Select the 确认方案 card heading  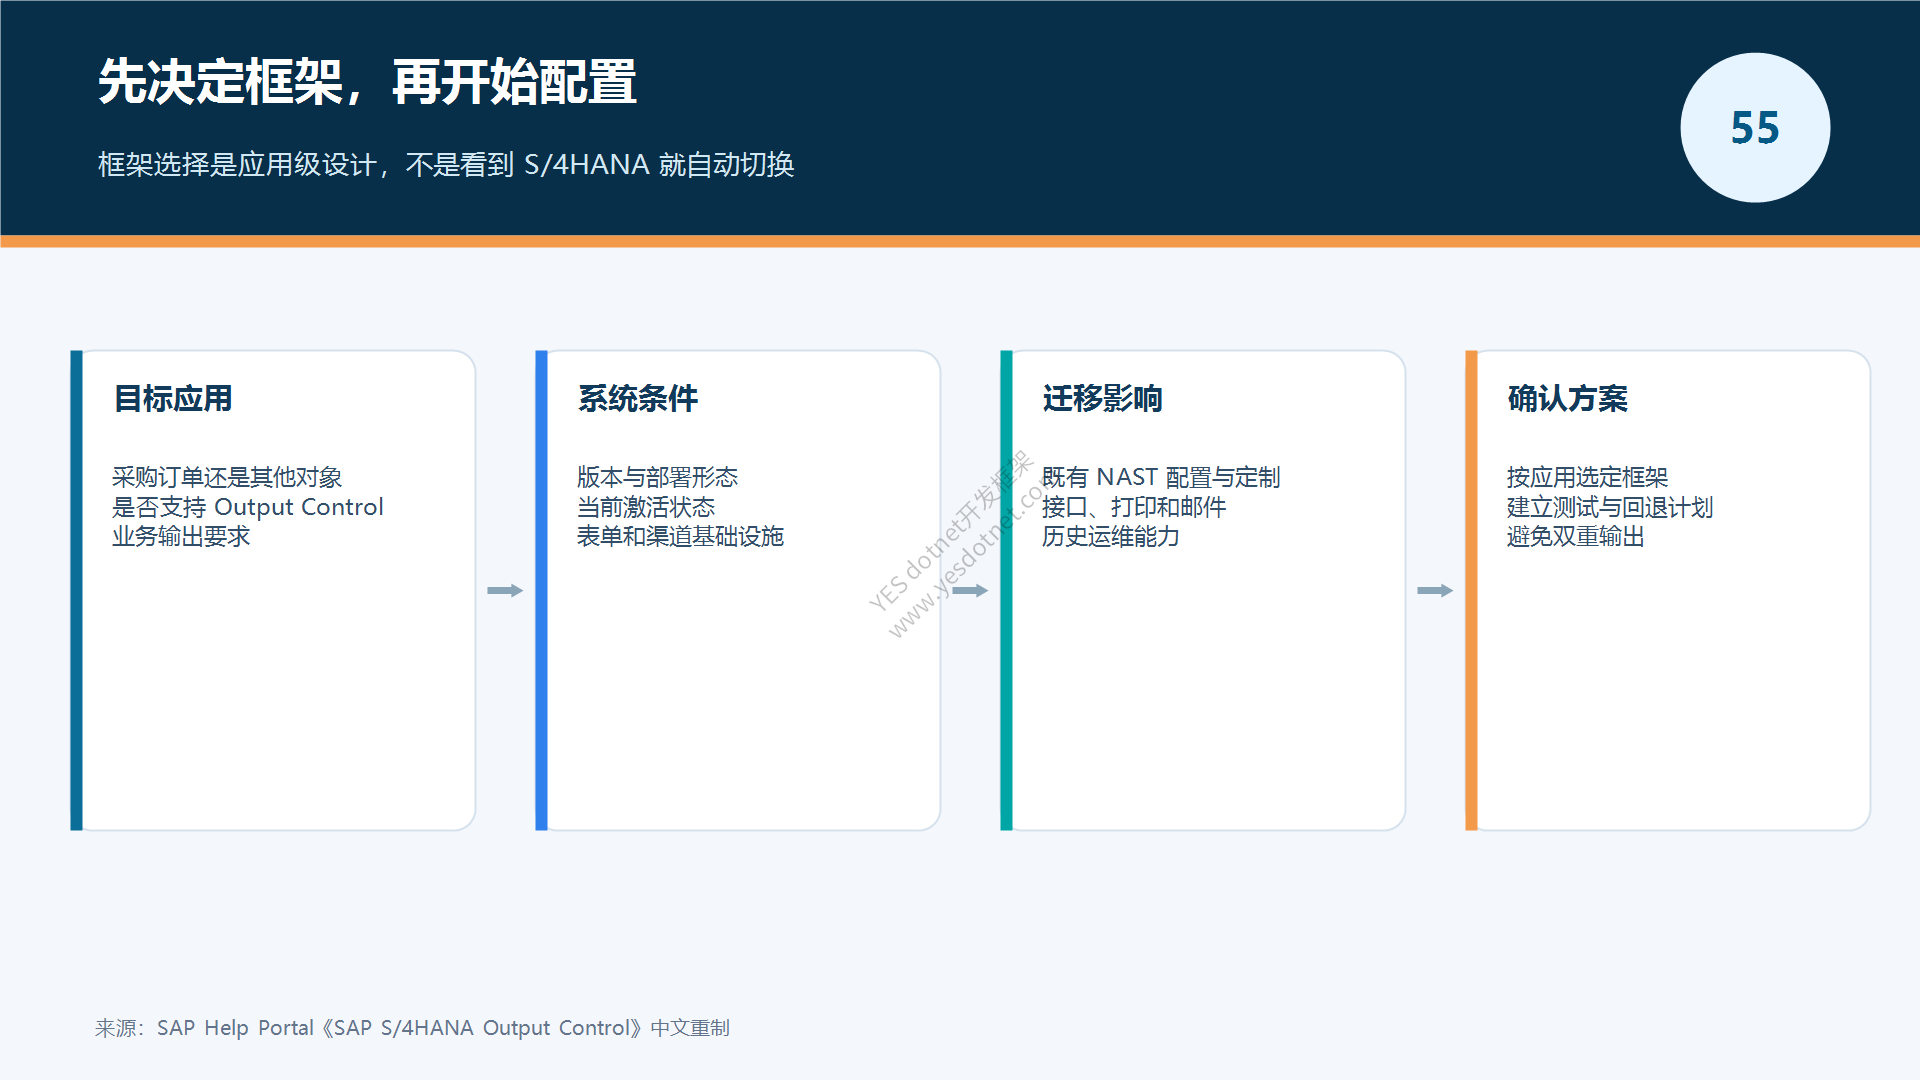(x=1568, y=398)
